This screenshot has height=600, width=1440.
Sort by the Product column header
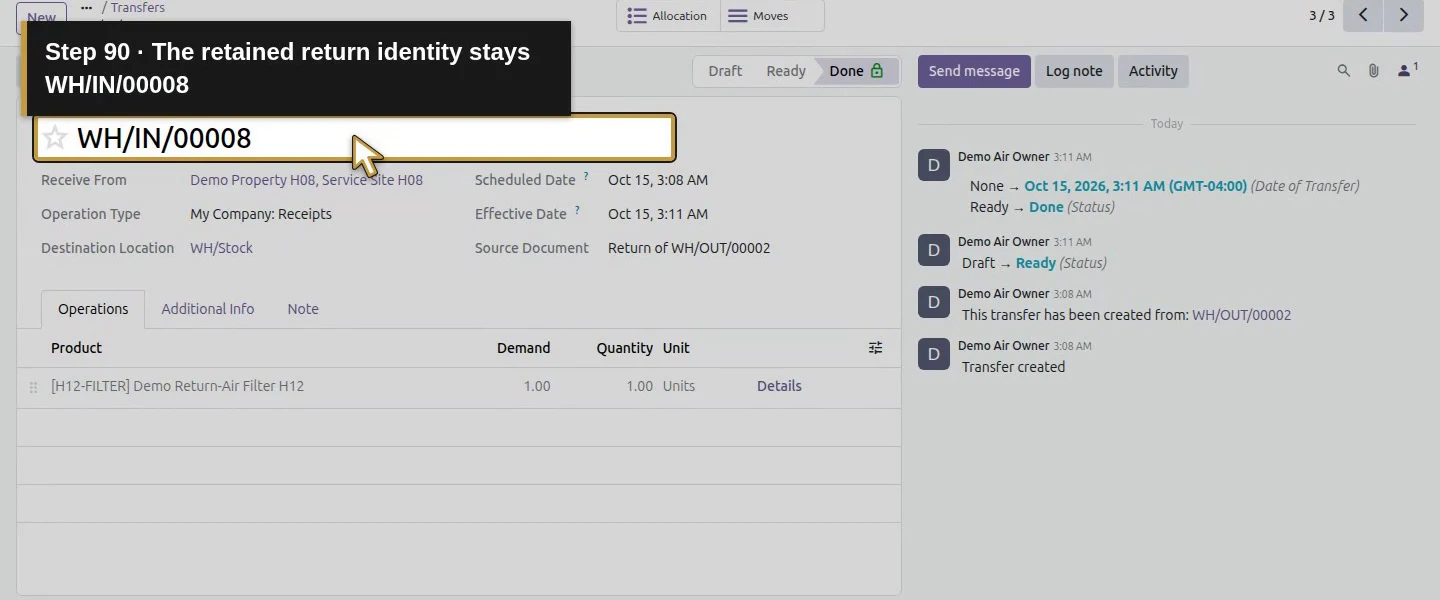coord(77,348)
